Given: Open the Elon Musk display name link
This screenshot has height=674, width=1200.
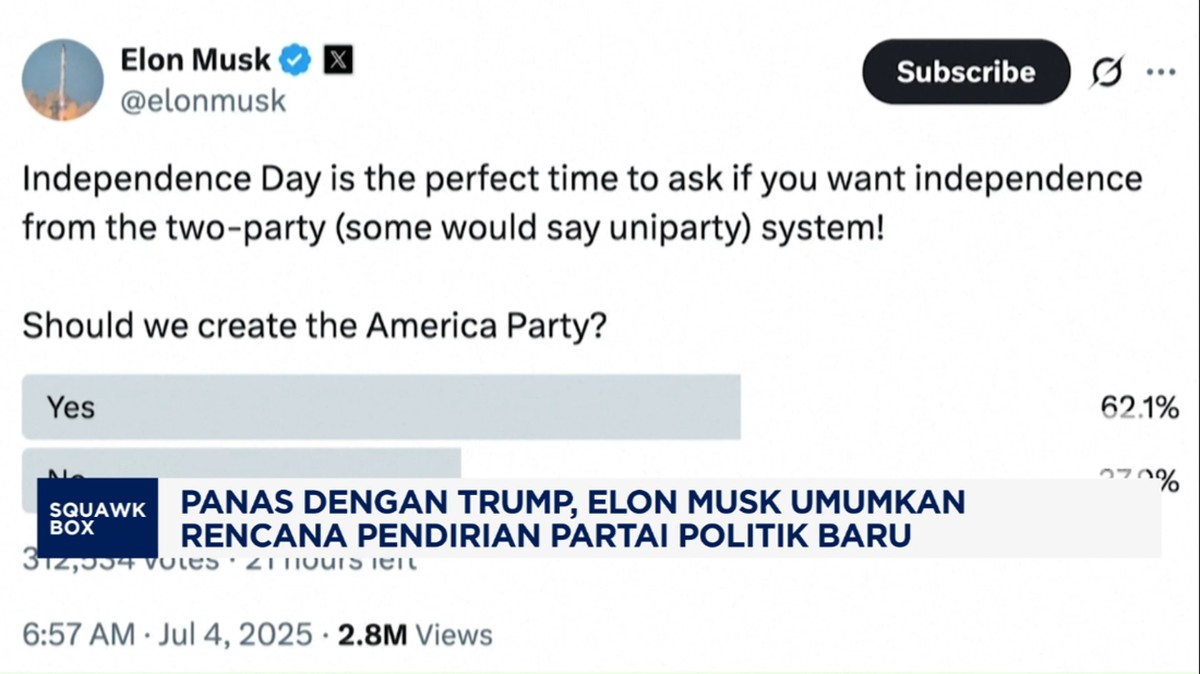Looking at the screenshot, I should coord(195,60).
